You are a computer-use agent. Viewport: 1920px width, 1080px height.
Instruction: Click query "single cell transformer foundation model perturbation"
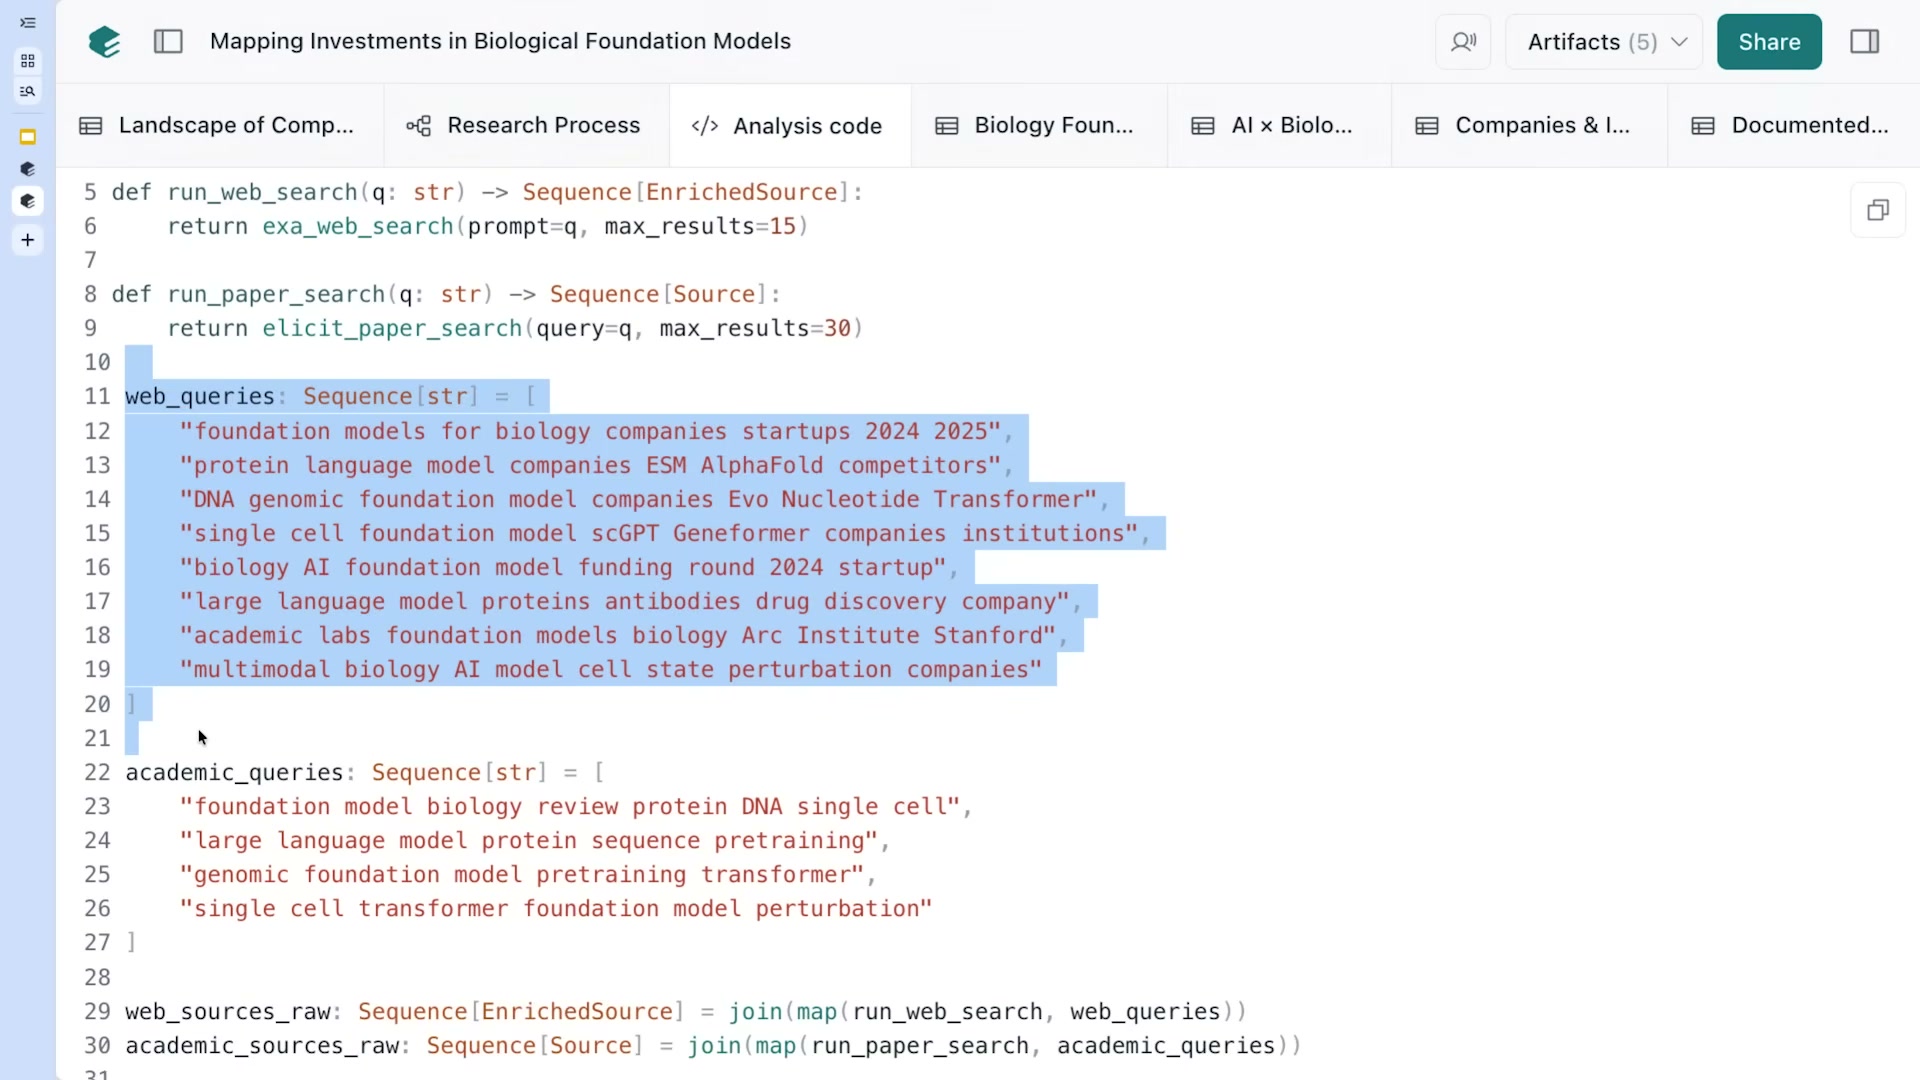(x=556, y=908)
